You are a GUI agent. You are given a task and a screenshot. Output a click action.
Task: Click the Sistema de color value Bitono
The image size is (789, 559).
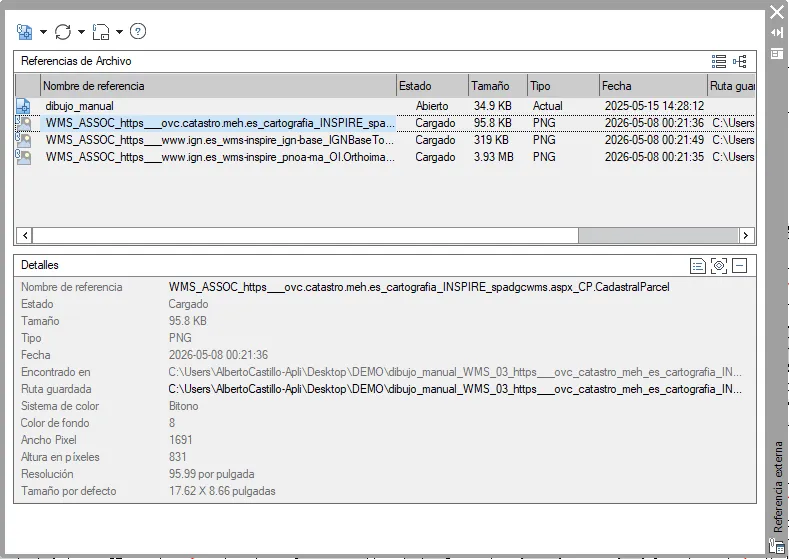click(184, 406)
